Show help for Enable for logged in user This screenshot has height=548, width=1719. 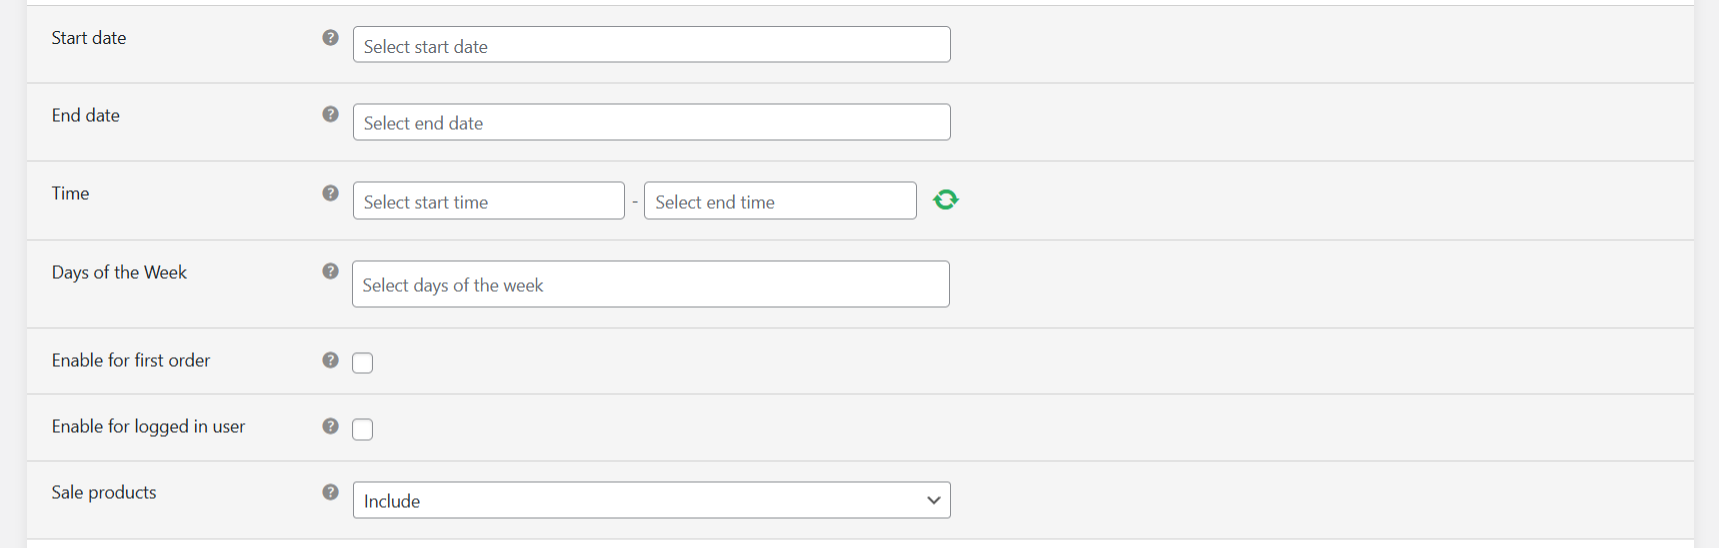[330, 426]
